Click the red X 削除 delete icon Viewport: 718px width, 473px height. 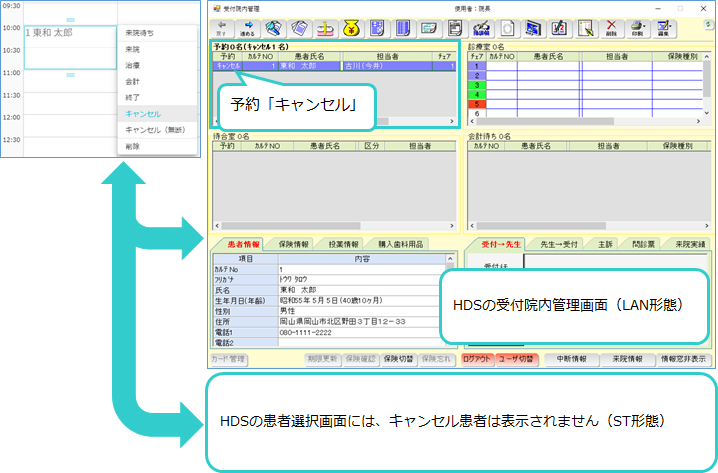click(611, 27)
